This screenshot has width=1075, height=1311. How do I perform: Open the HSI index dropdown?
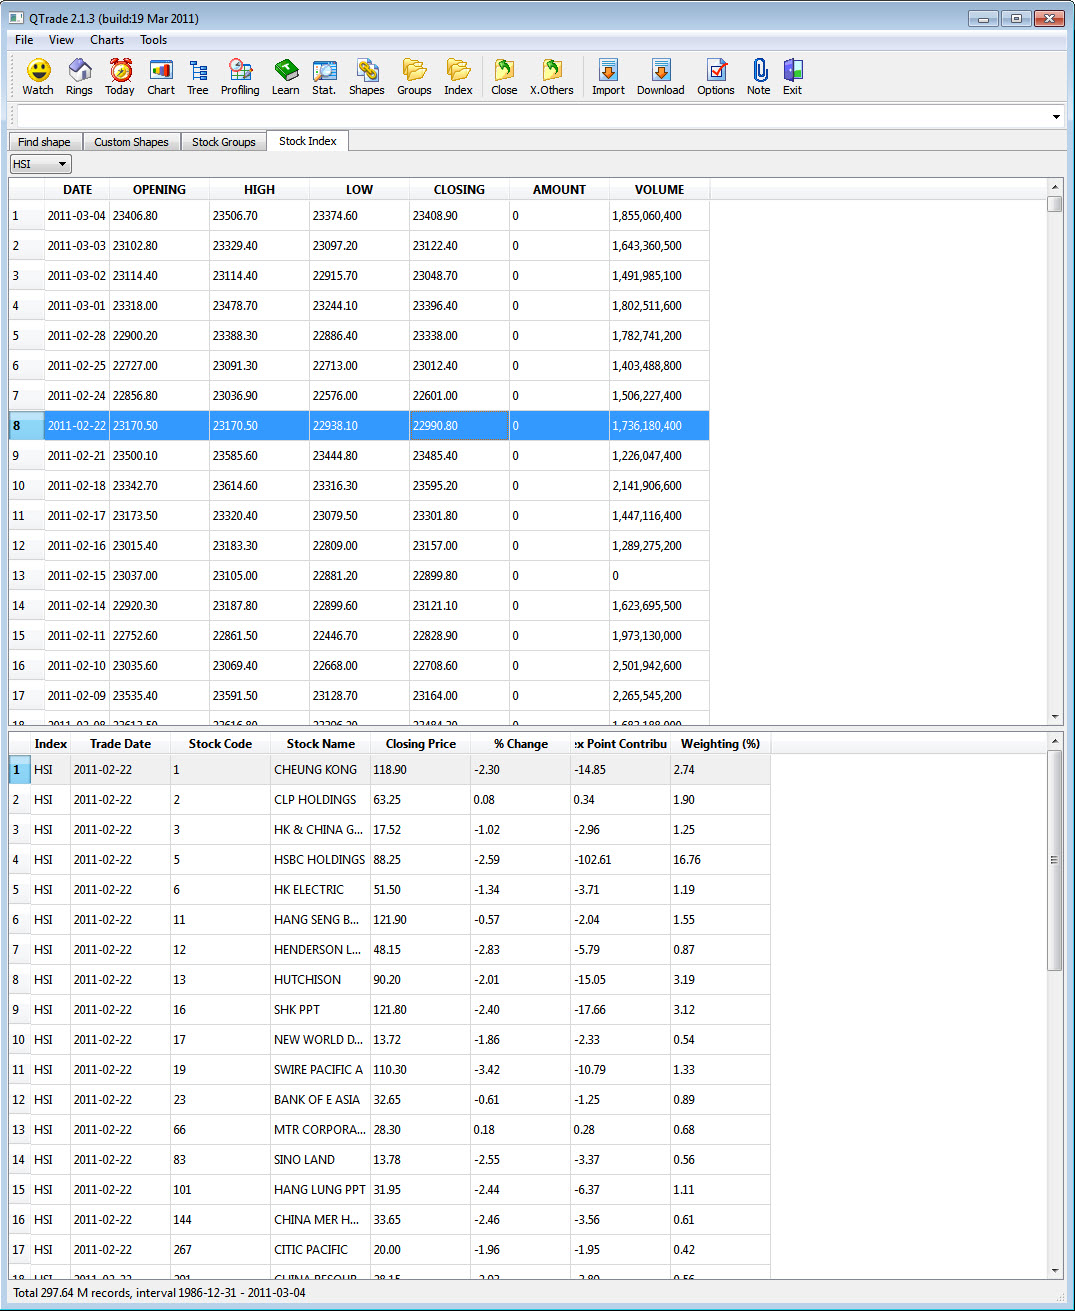(x=40, y=163)
